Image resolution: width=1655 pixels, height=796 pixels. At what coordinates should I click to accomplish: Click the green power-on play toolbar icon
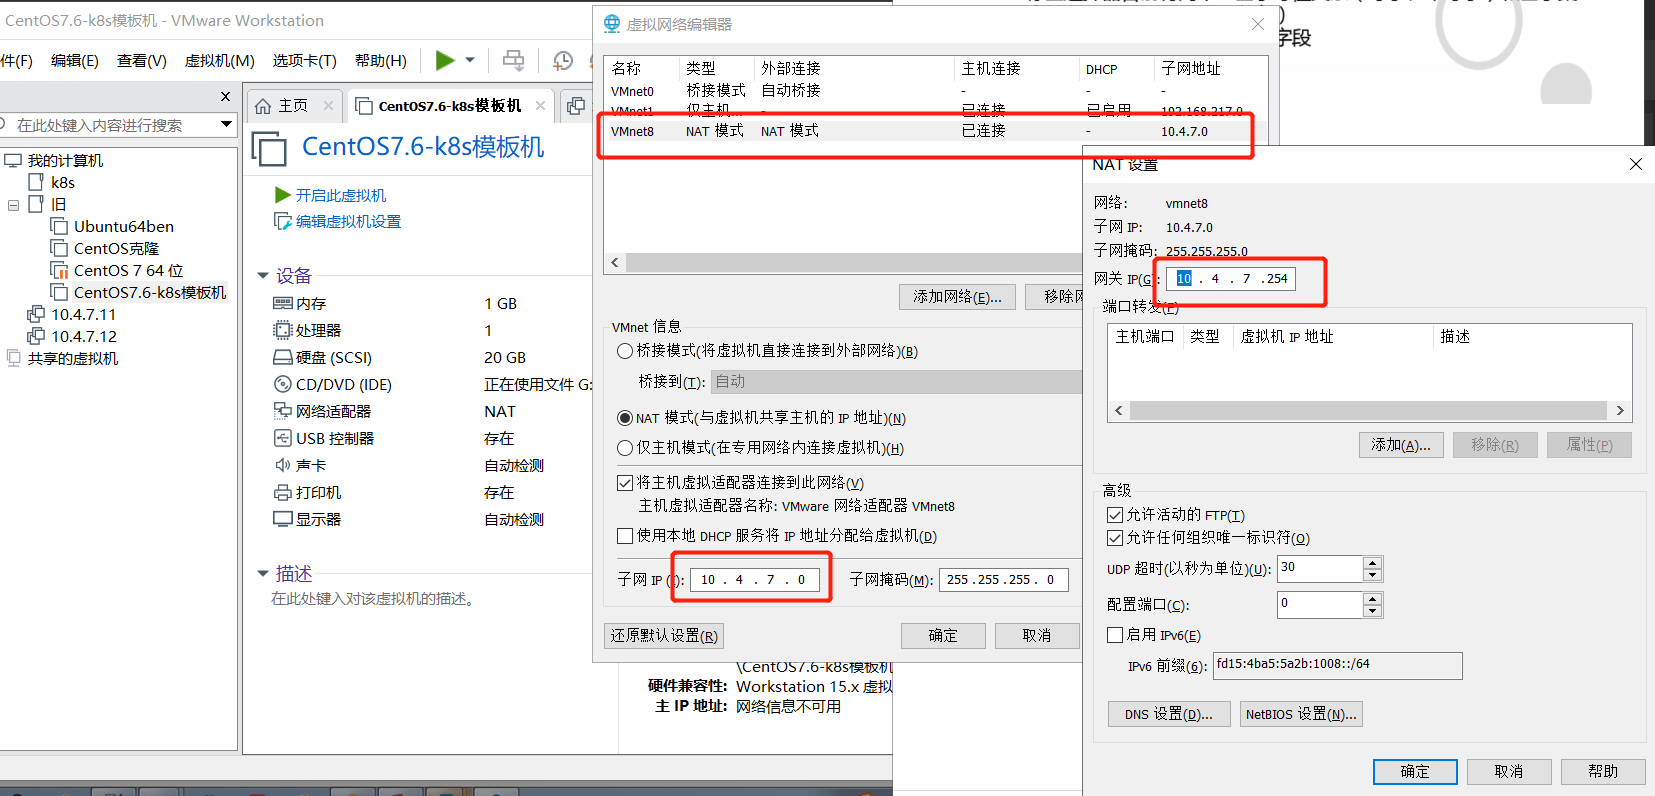click(445, 61)
